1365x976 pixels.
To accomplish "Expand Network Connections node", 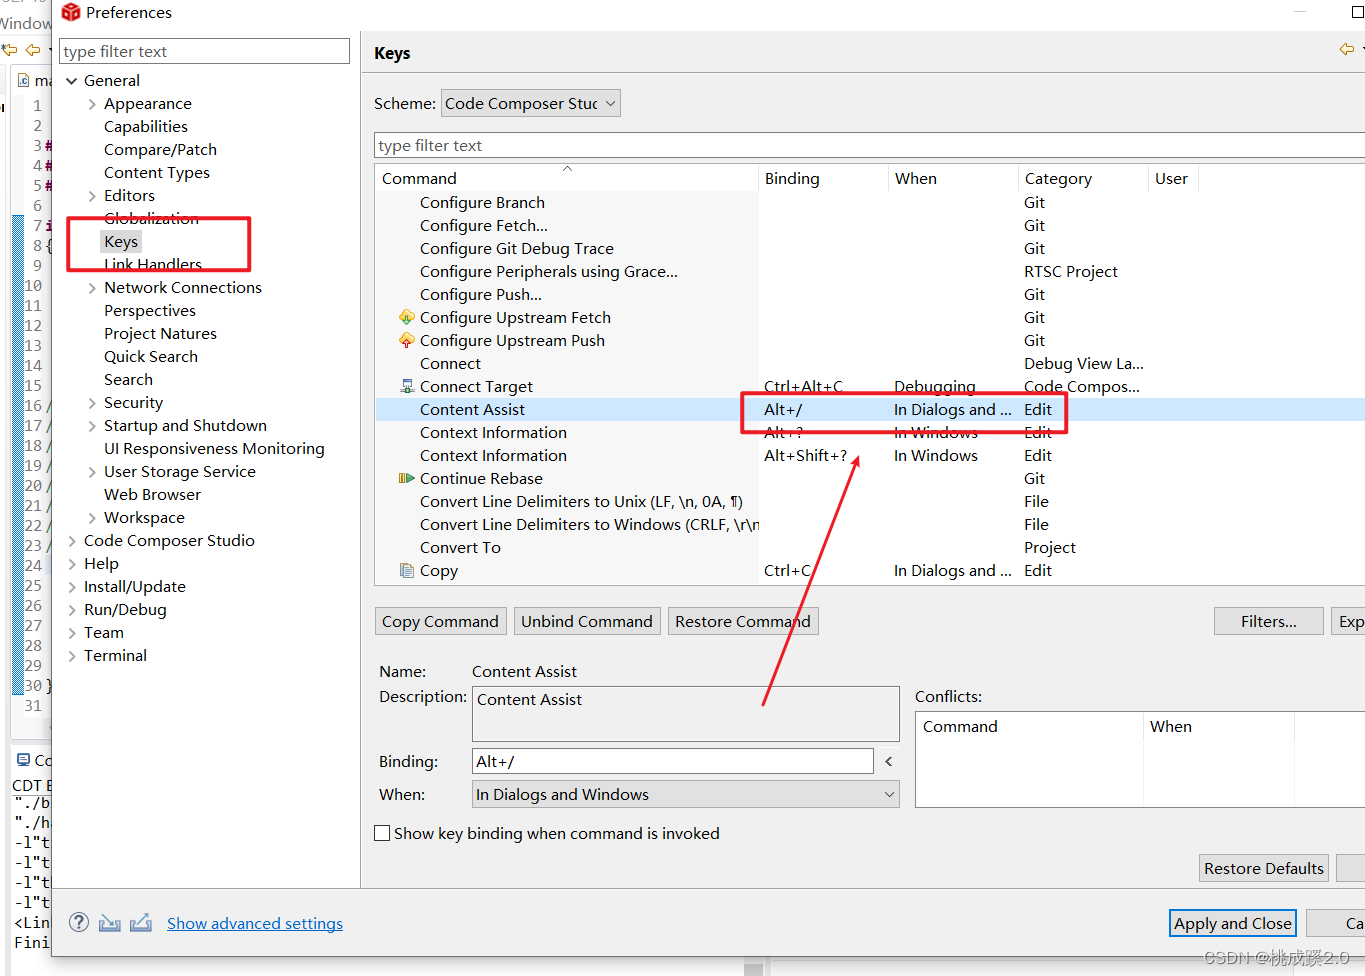I will coord(92,287).
